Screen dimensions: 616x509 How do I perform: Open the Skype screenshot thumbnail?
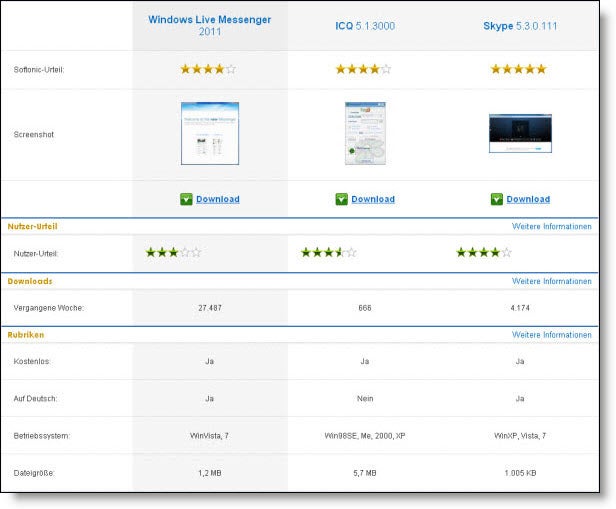[520, 133]
